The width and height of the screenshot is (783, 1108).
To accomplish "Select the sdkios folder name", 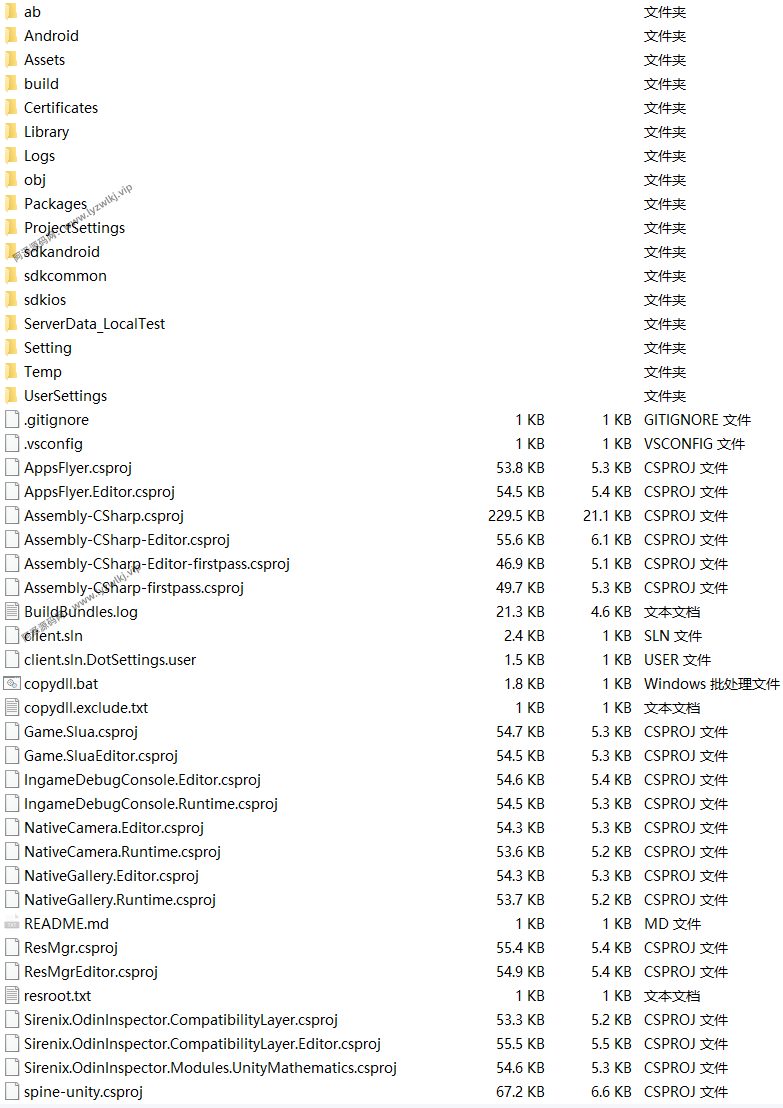I will point(45,300).
